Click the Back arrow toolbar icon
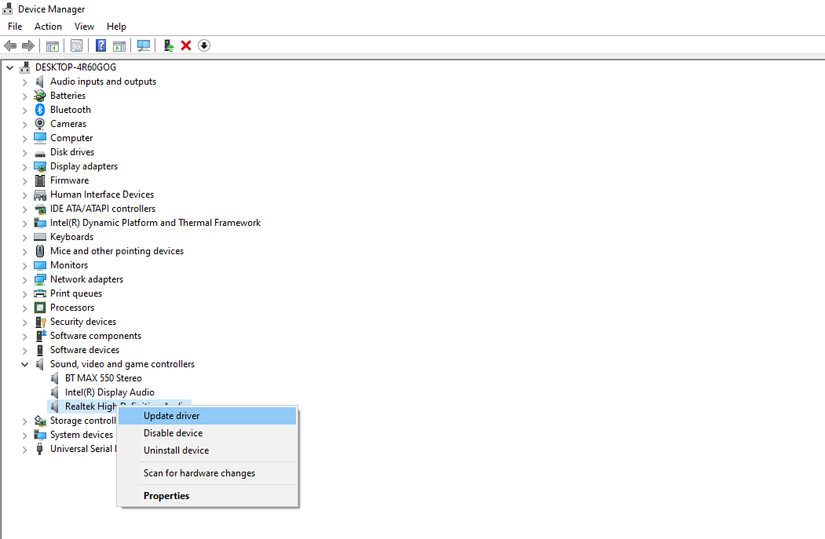Viewport: 825px width, 539px height. point(10,46)
